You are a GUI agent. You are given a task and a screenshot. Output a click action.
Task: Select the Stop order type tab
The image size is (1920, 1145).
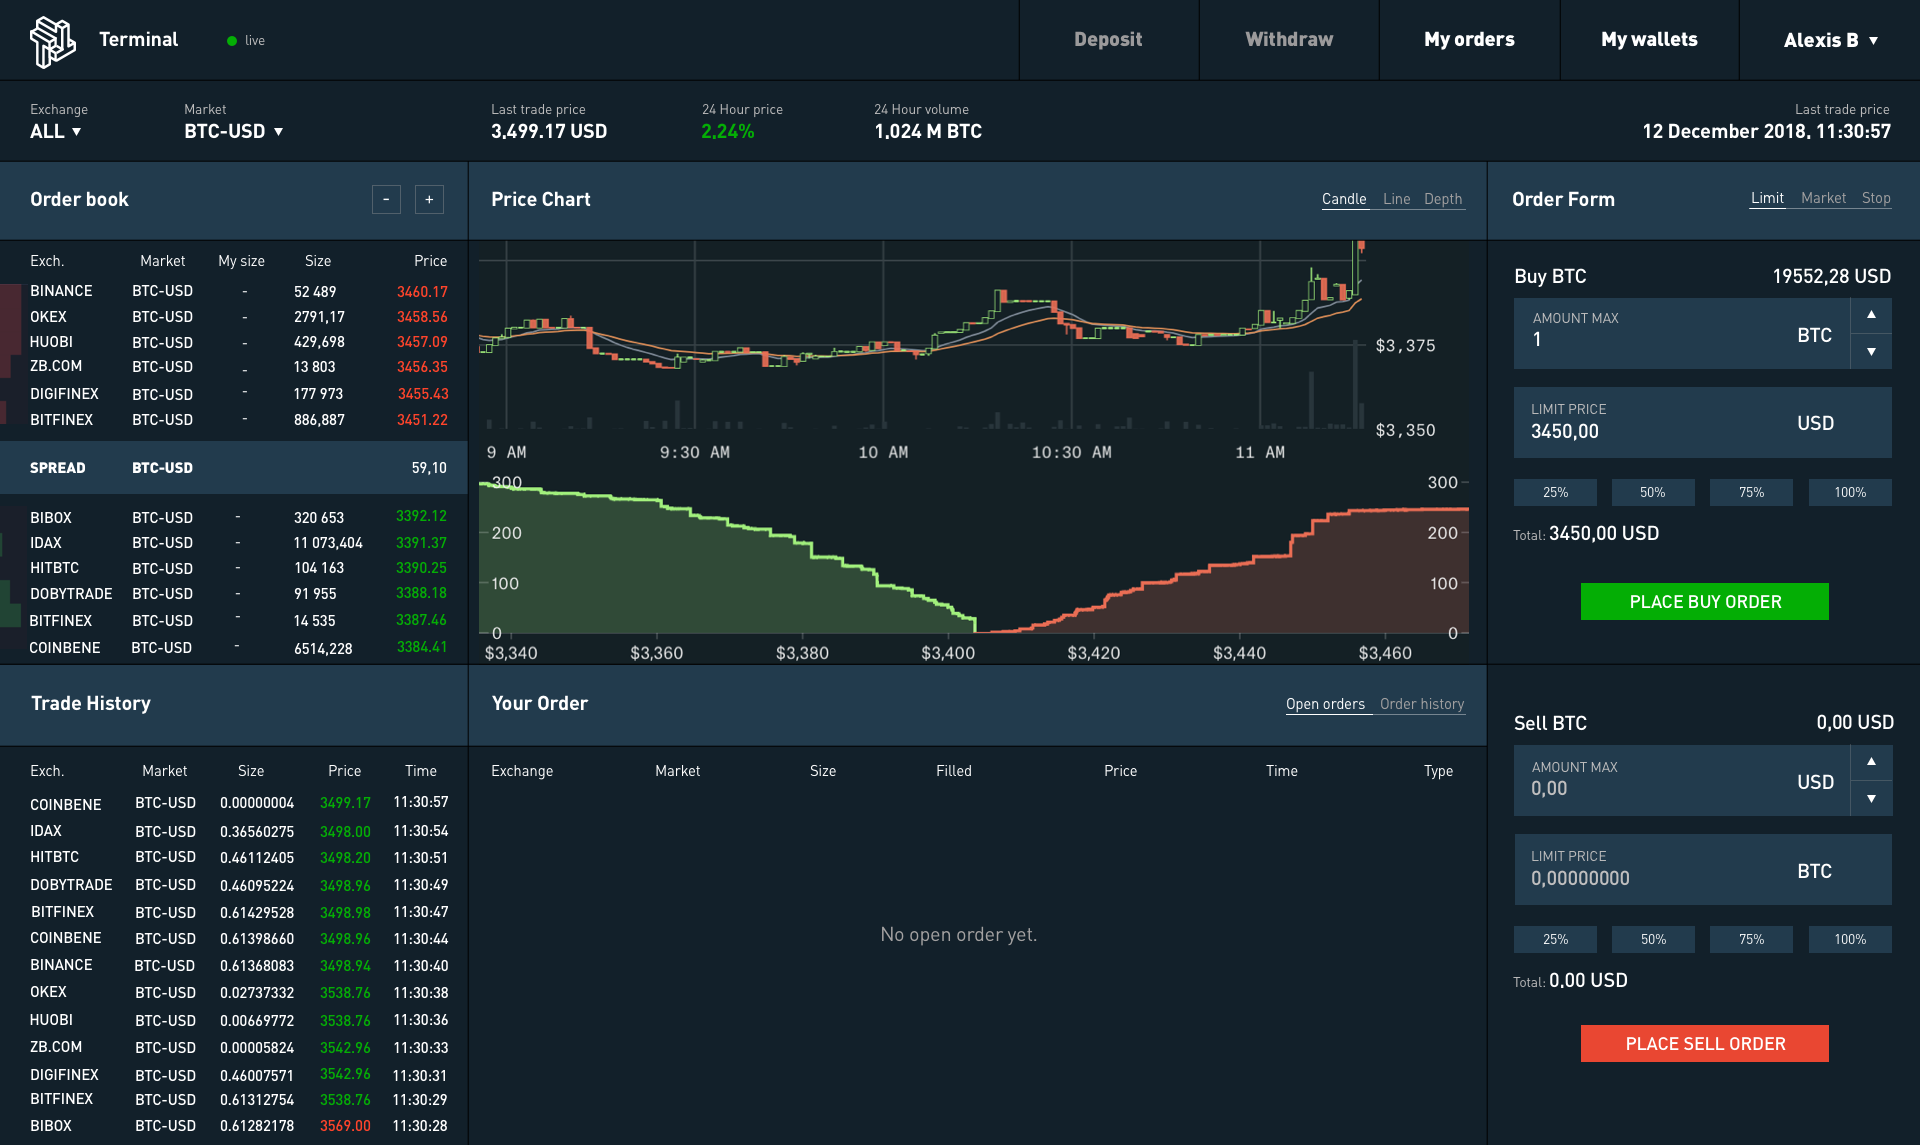click(x=1876, y=198)
